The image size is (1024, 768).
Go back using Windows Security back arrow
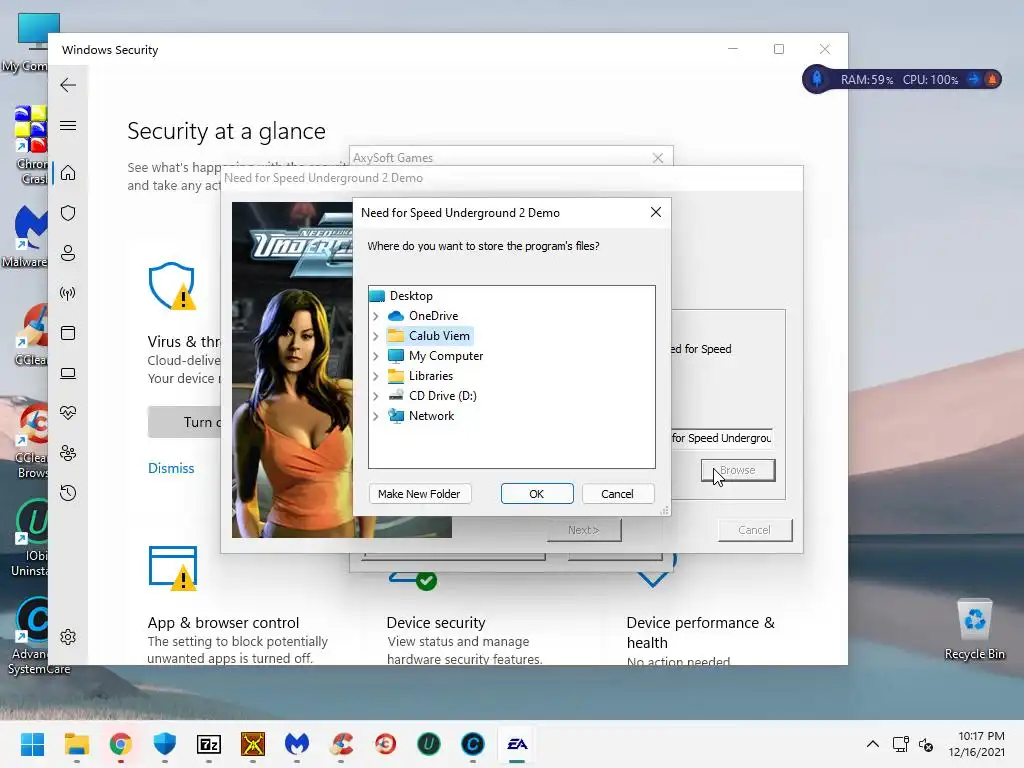coord(68,85)
